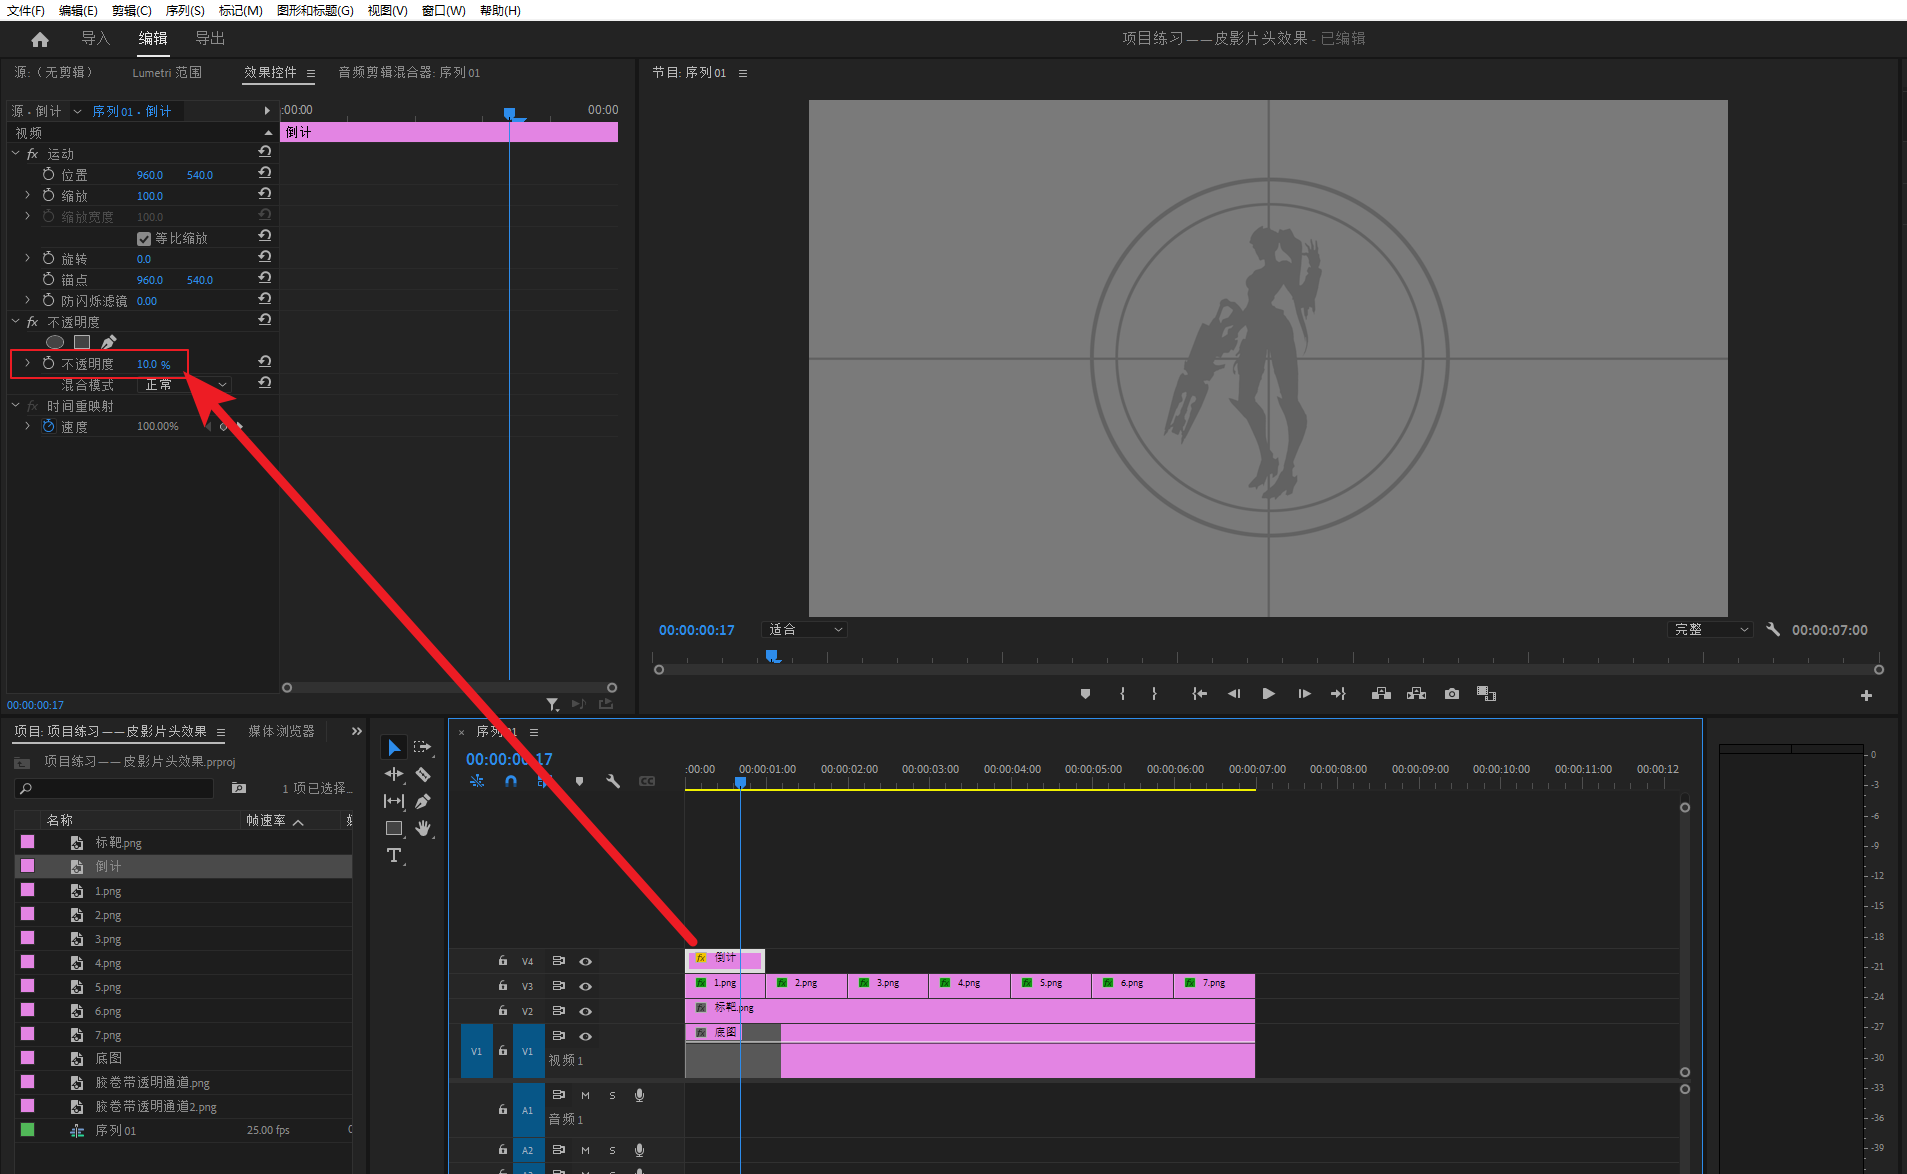
Task: Switch to the 媒体浏览器 tab
Action: 281,732
